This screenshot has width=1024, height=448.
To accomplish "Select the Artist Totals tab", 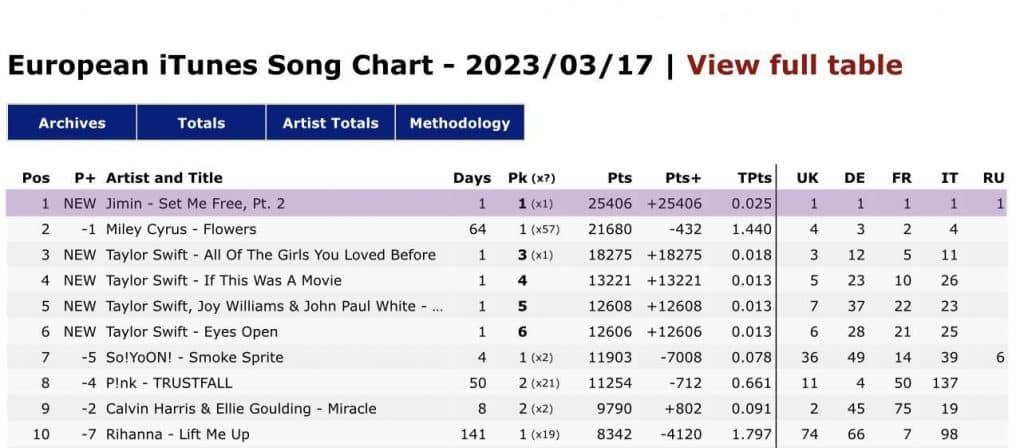I will click(x=330, y=123).
